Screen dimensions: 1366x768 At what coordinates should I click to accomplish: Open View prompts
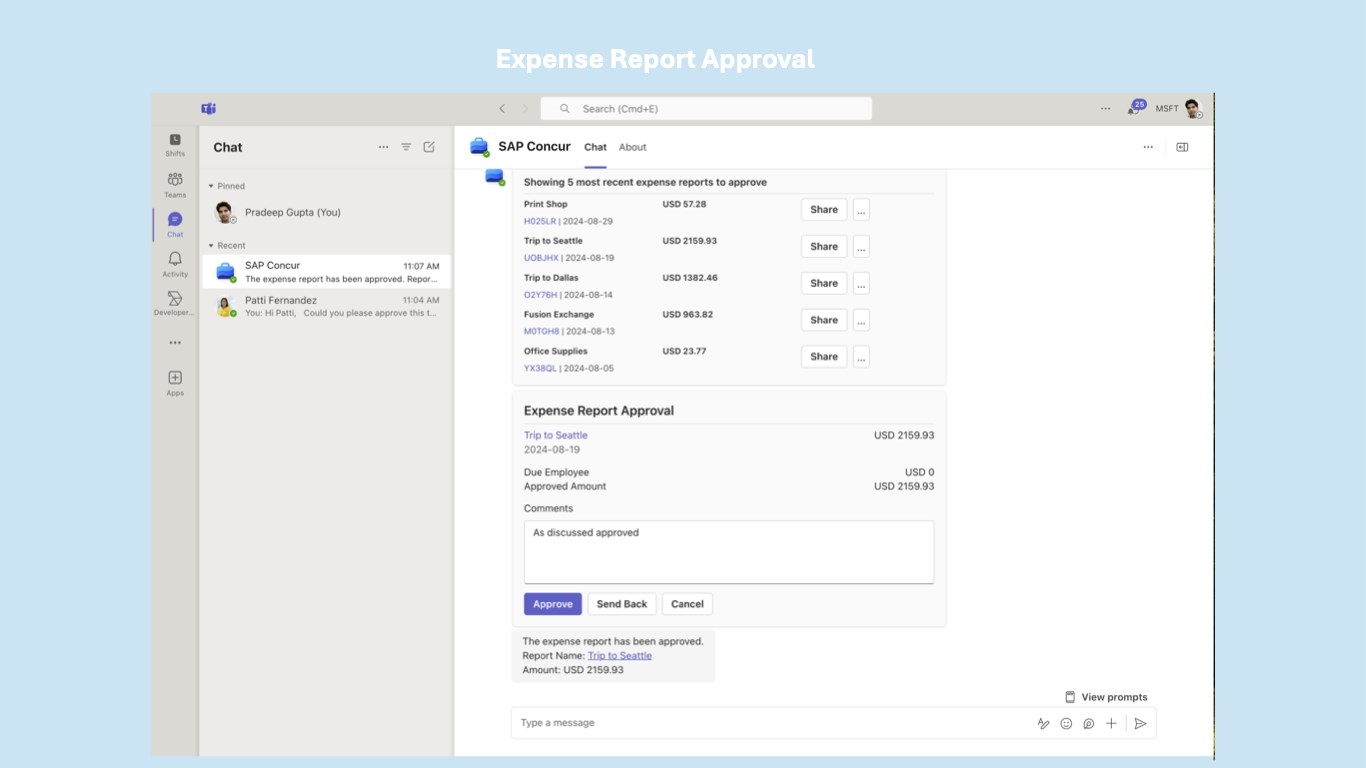click(1106, 697)
